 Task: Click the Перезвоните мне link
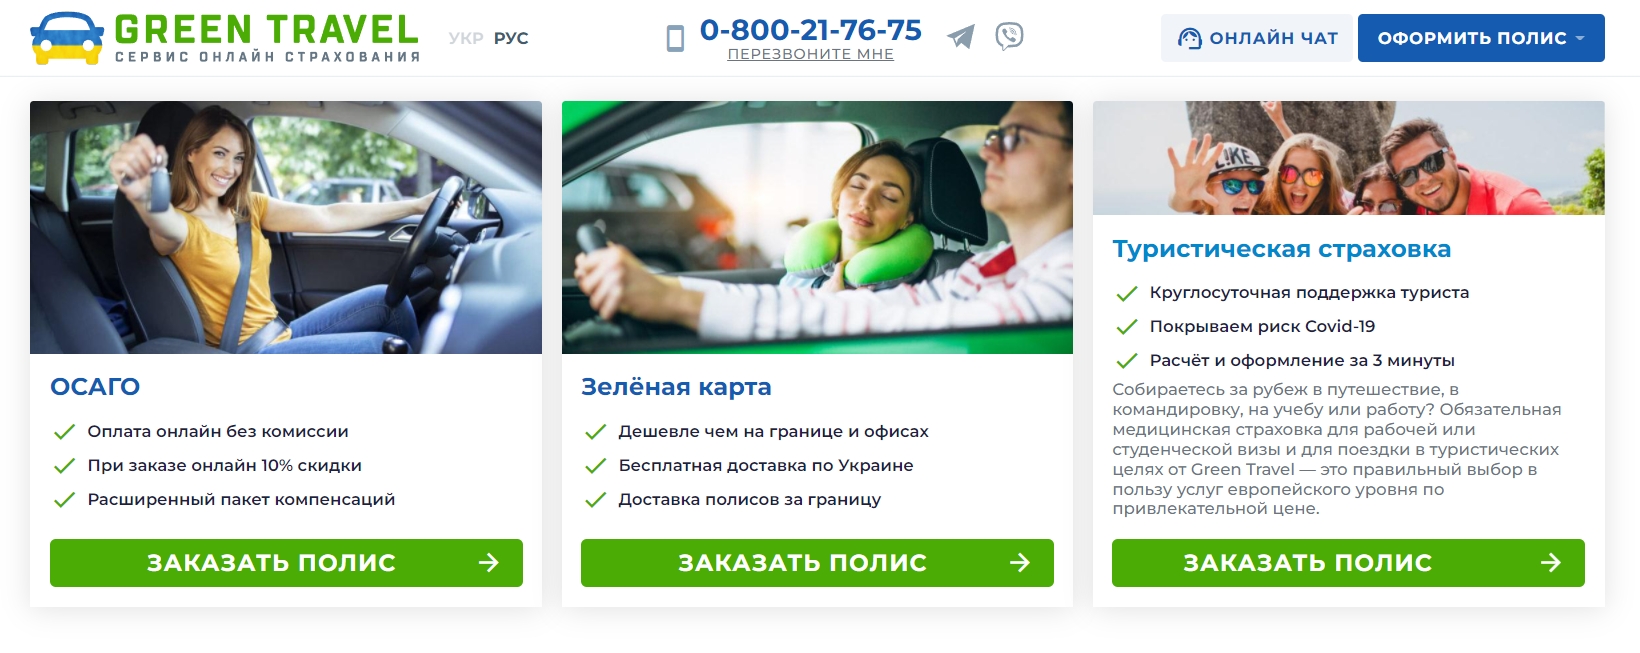(x=811, y=54)
